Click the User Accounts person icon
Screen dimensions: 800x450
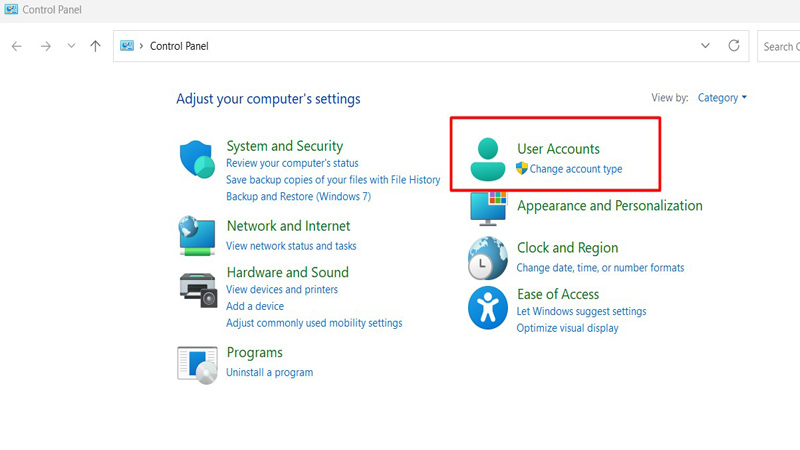(488, 159)
